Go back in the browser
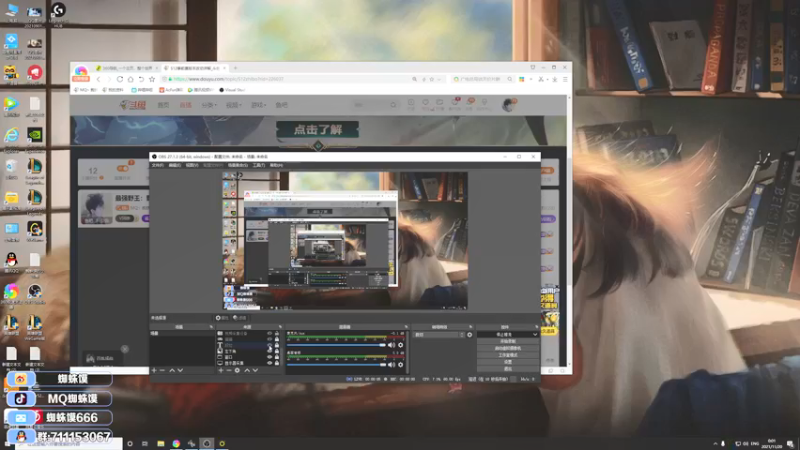This screenshot has height=450, width=800. pos(98,79)
